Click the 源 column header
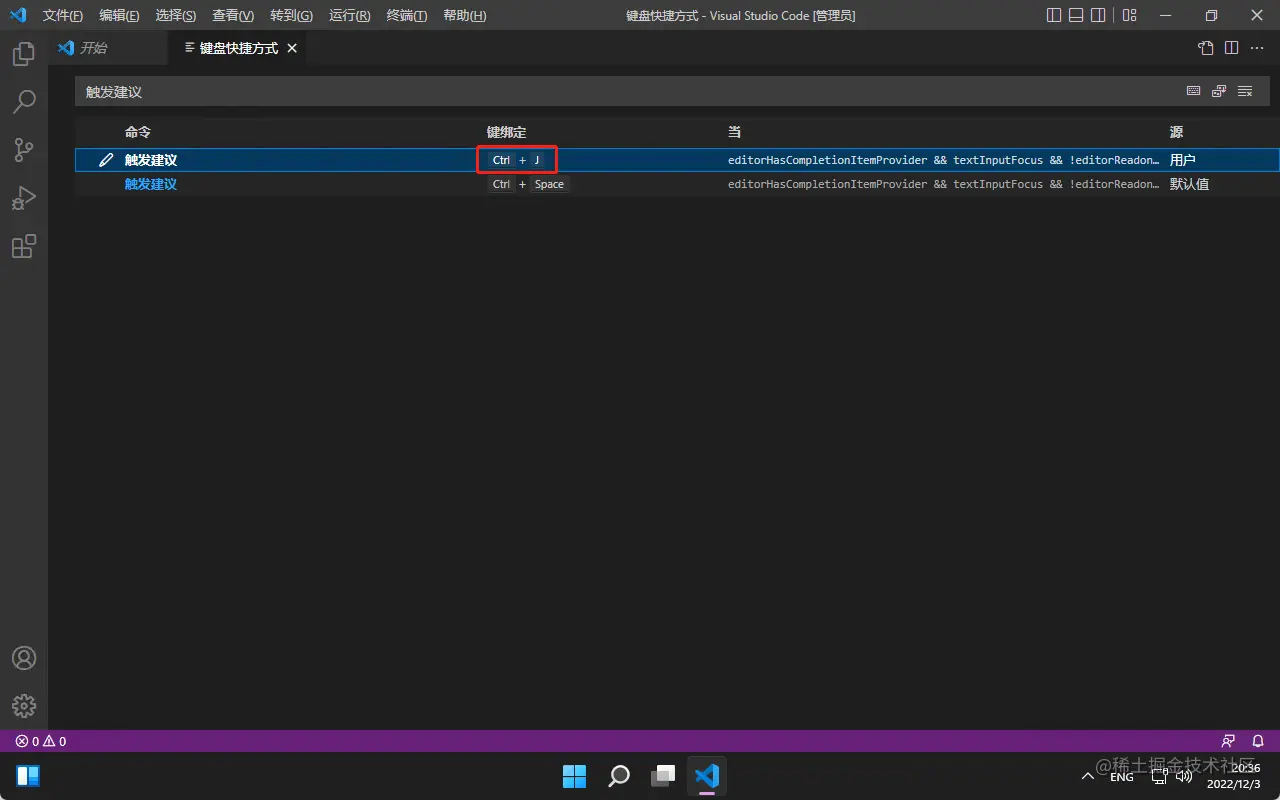Viewport: 1280px width, 800px height. pos(1176,132)
